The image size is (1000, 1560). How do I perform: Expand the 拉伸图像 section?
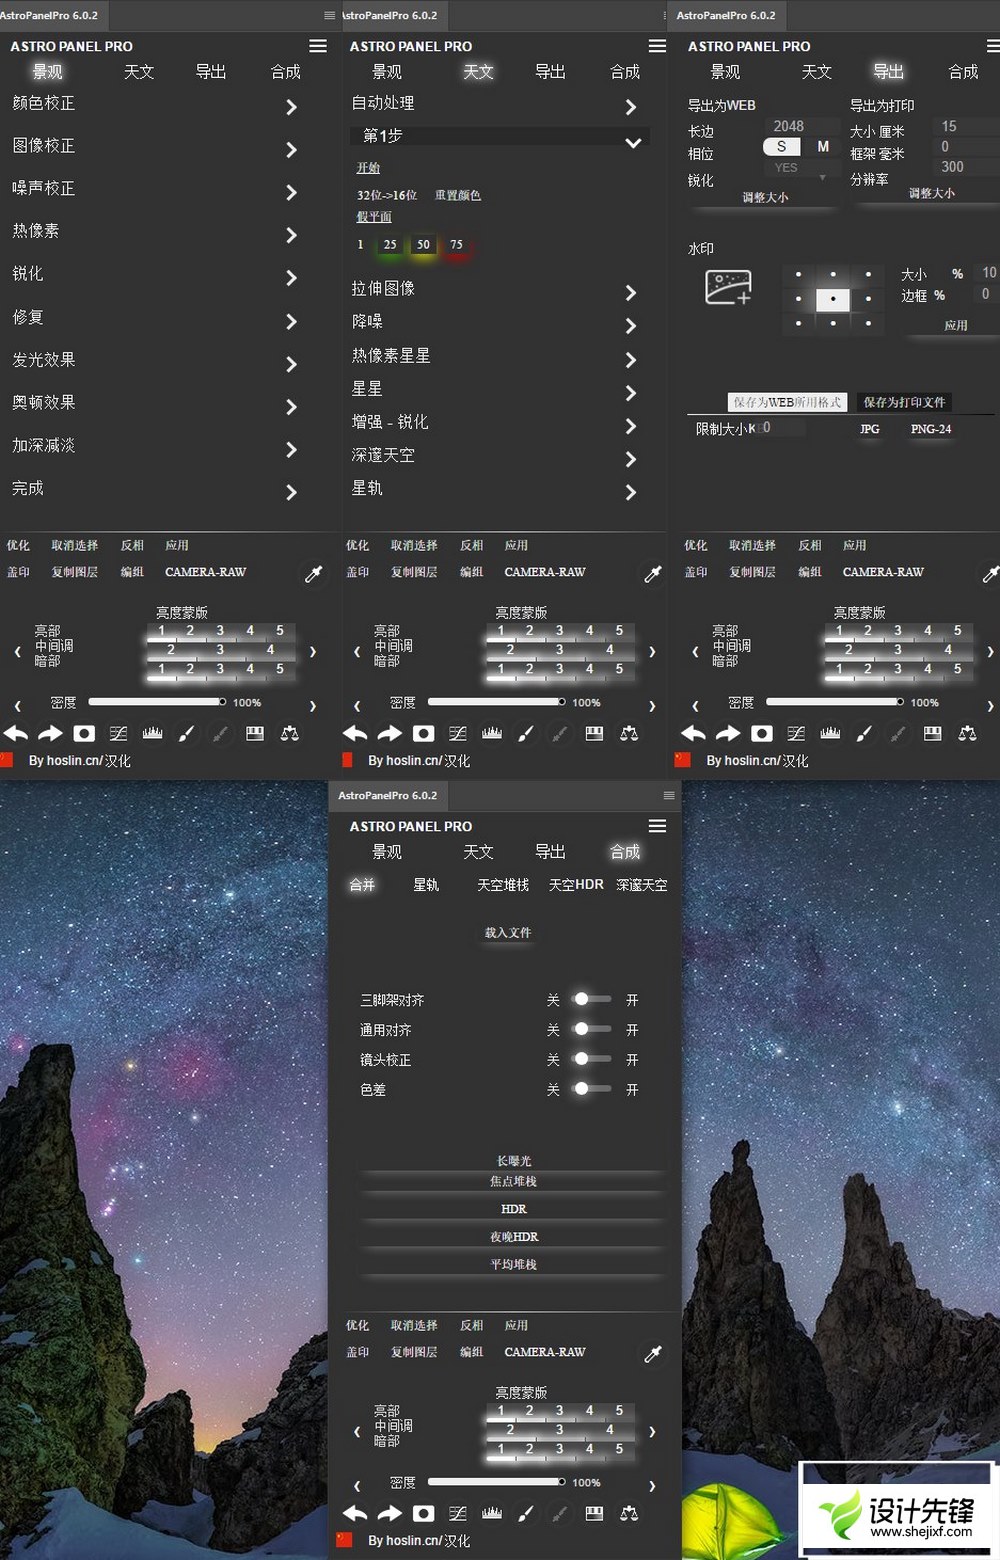500,288
